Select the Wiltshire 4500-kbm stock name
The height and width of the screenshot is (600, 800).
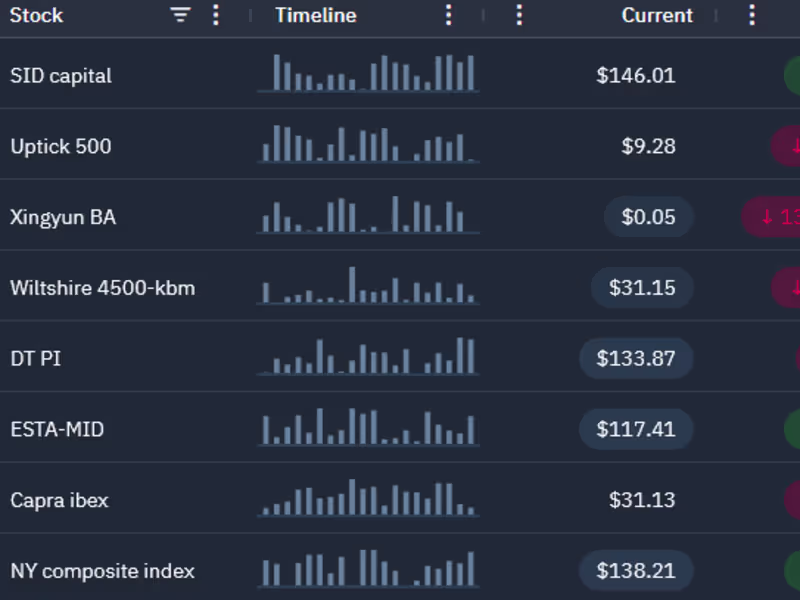point(103,288)
